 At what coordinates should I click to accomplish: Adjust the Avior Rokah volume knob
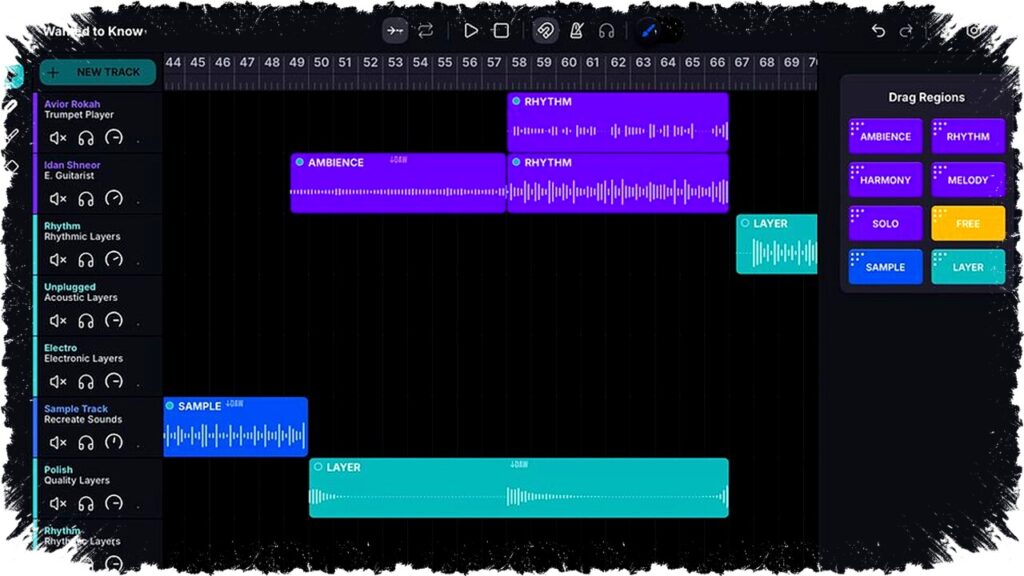tap(114, 137)
